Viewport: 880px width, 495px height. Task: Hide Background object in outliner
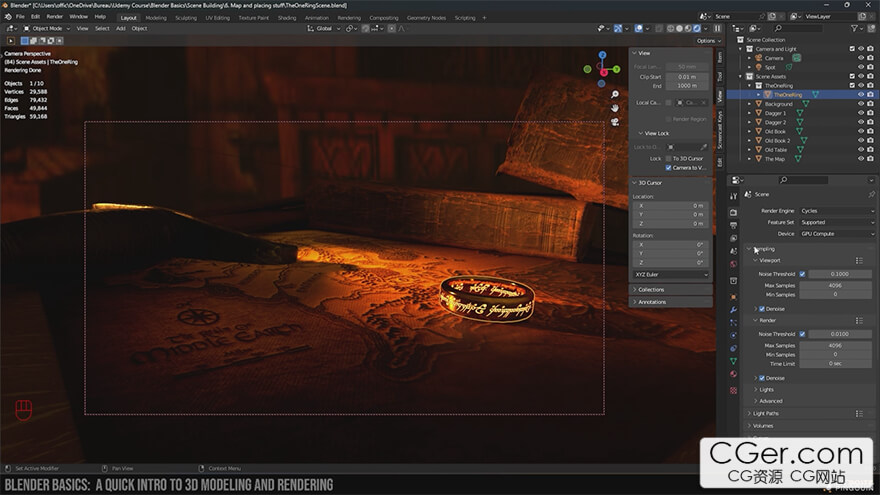(x=861, y=104)
